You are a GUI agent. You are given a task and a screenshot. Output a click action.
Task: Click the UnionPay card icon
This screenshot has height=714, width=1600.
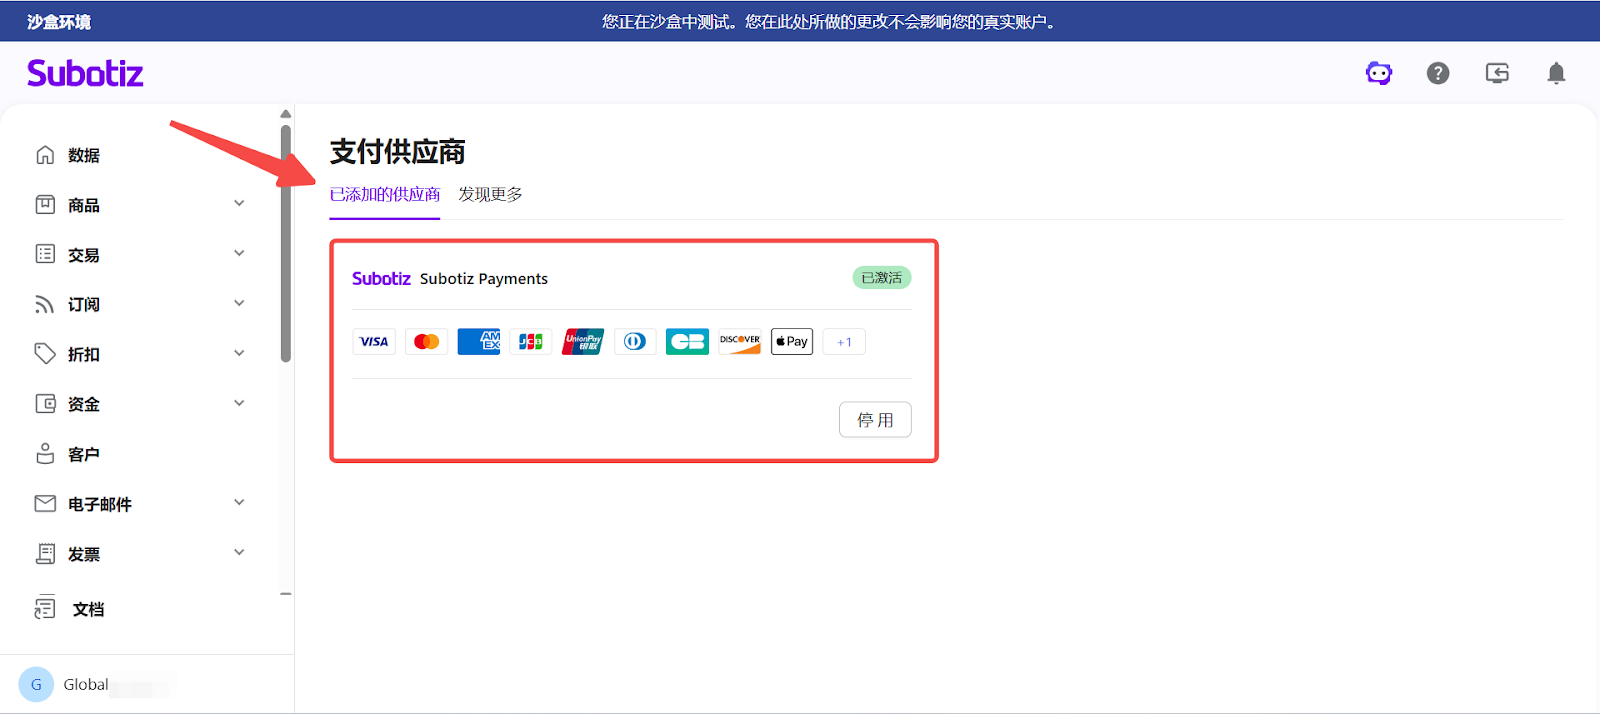click(x=583, y=342)
